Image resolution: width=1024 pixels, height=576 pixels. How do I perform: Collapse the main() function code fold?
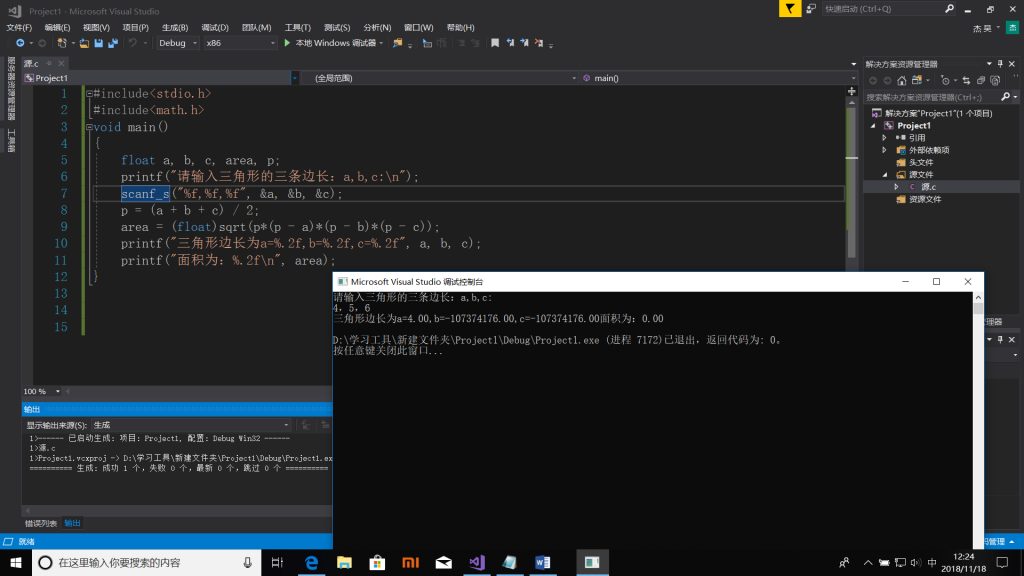(x=89, y=127)
